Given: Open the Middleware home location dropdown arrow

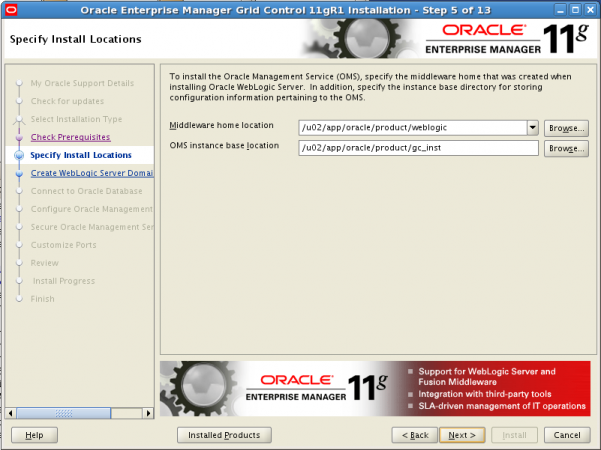Looking at the screenshot, I should click(532, 128).
